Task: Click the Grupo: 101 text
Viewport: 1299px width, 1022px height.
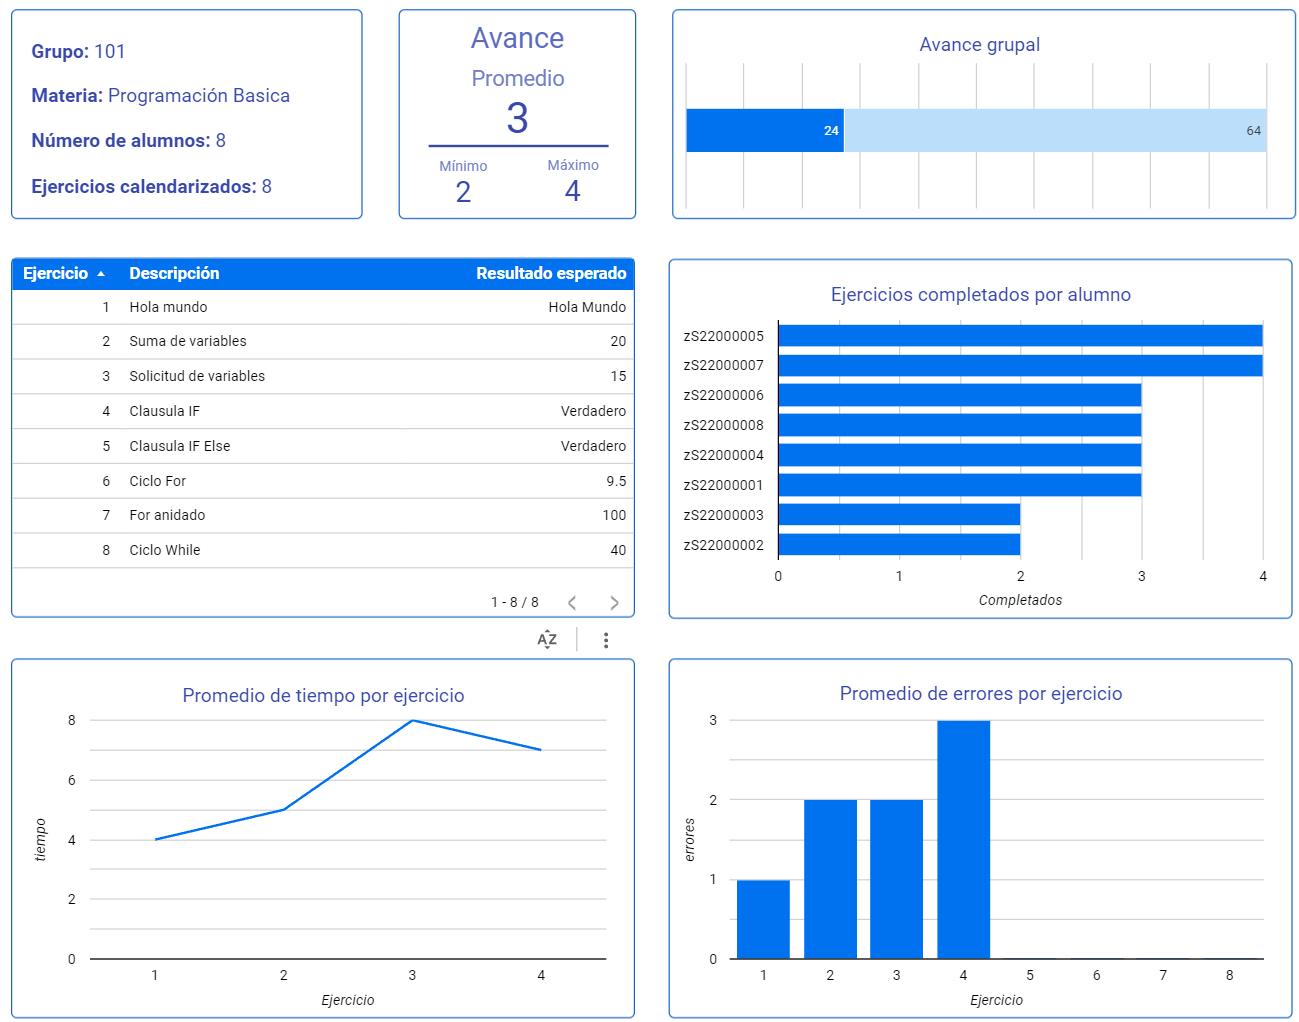Action: 79,52
